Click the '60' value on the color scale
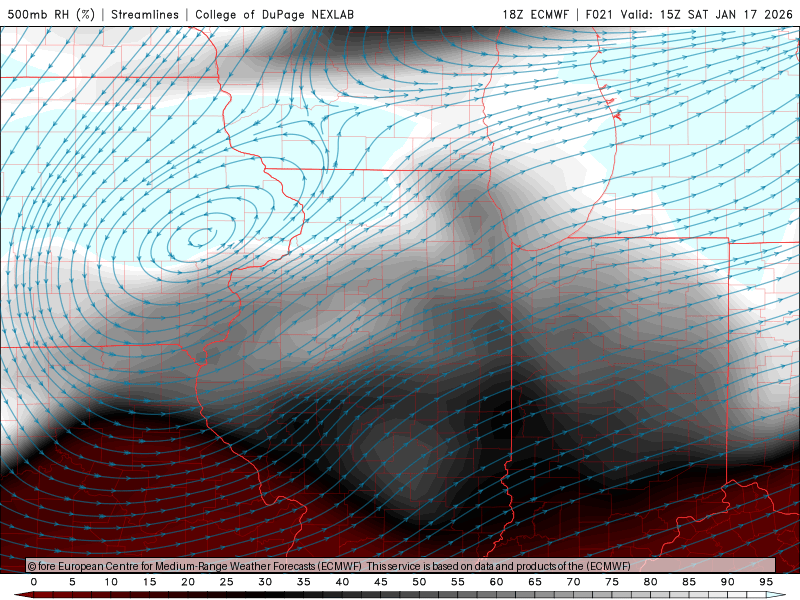Screen dimensions: 800x600 (496, 582)
